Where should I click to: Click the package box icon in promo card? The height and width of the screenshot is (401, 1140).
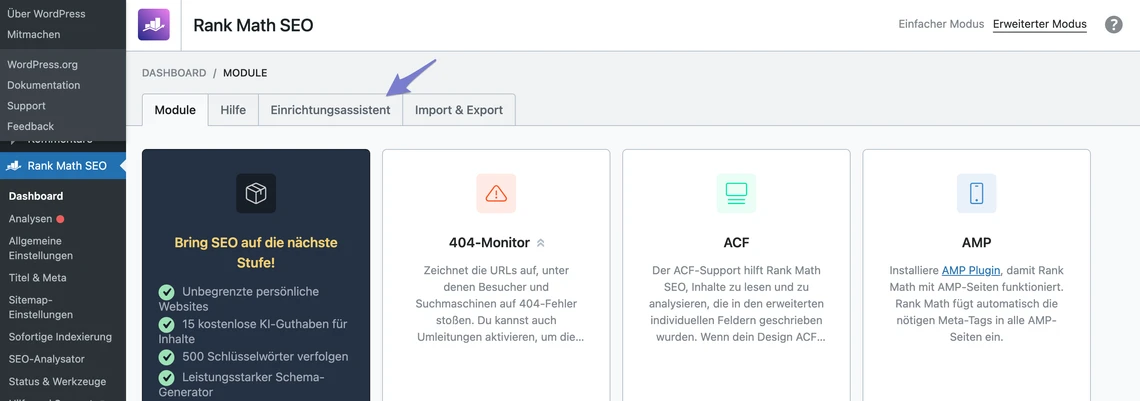(256, 193)
